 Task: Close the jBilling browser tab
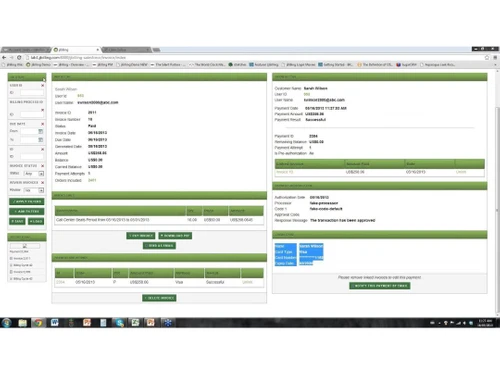[x=98, y=50]
